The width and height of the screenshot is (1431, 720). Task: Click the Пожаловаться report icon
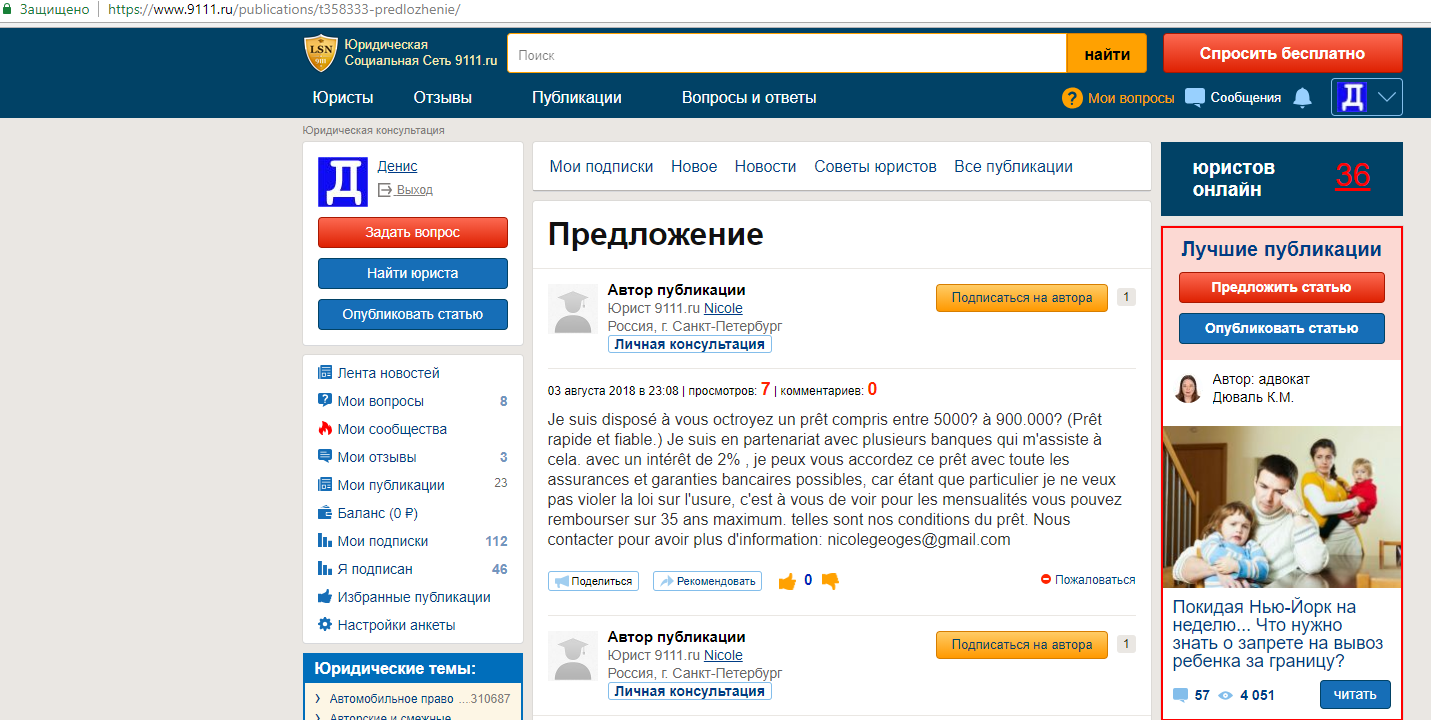[1046, 580]
